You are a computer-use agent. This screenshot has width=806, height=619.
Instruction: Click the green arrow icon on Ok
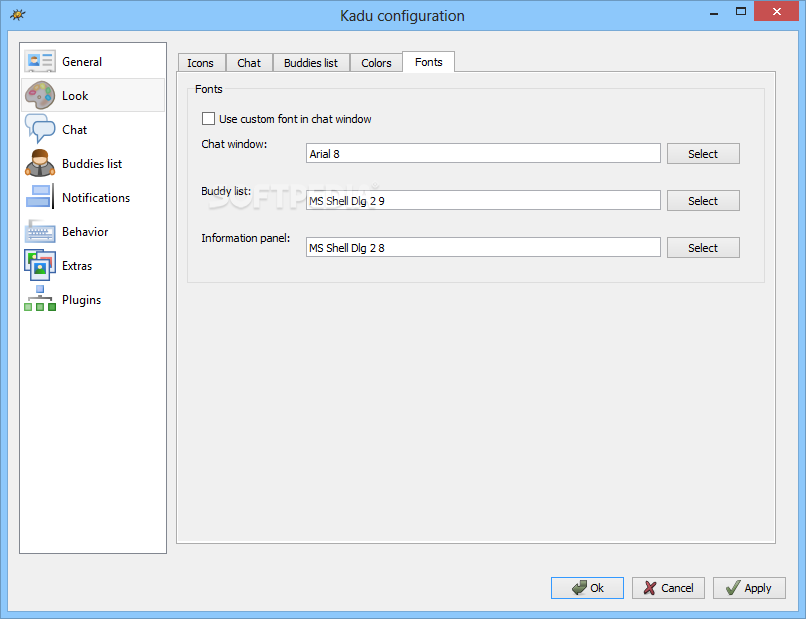tap(579, 588)
